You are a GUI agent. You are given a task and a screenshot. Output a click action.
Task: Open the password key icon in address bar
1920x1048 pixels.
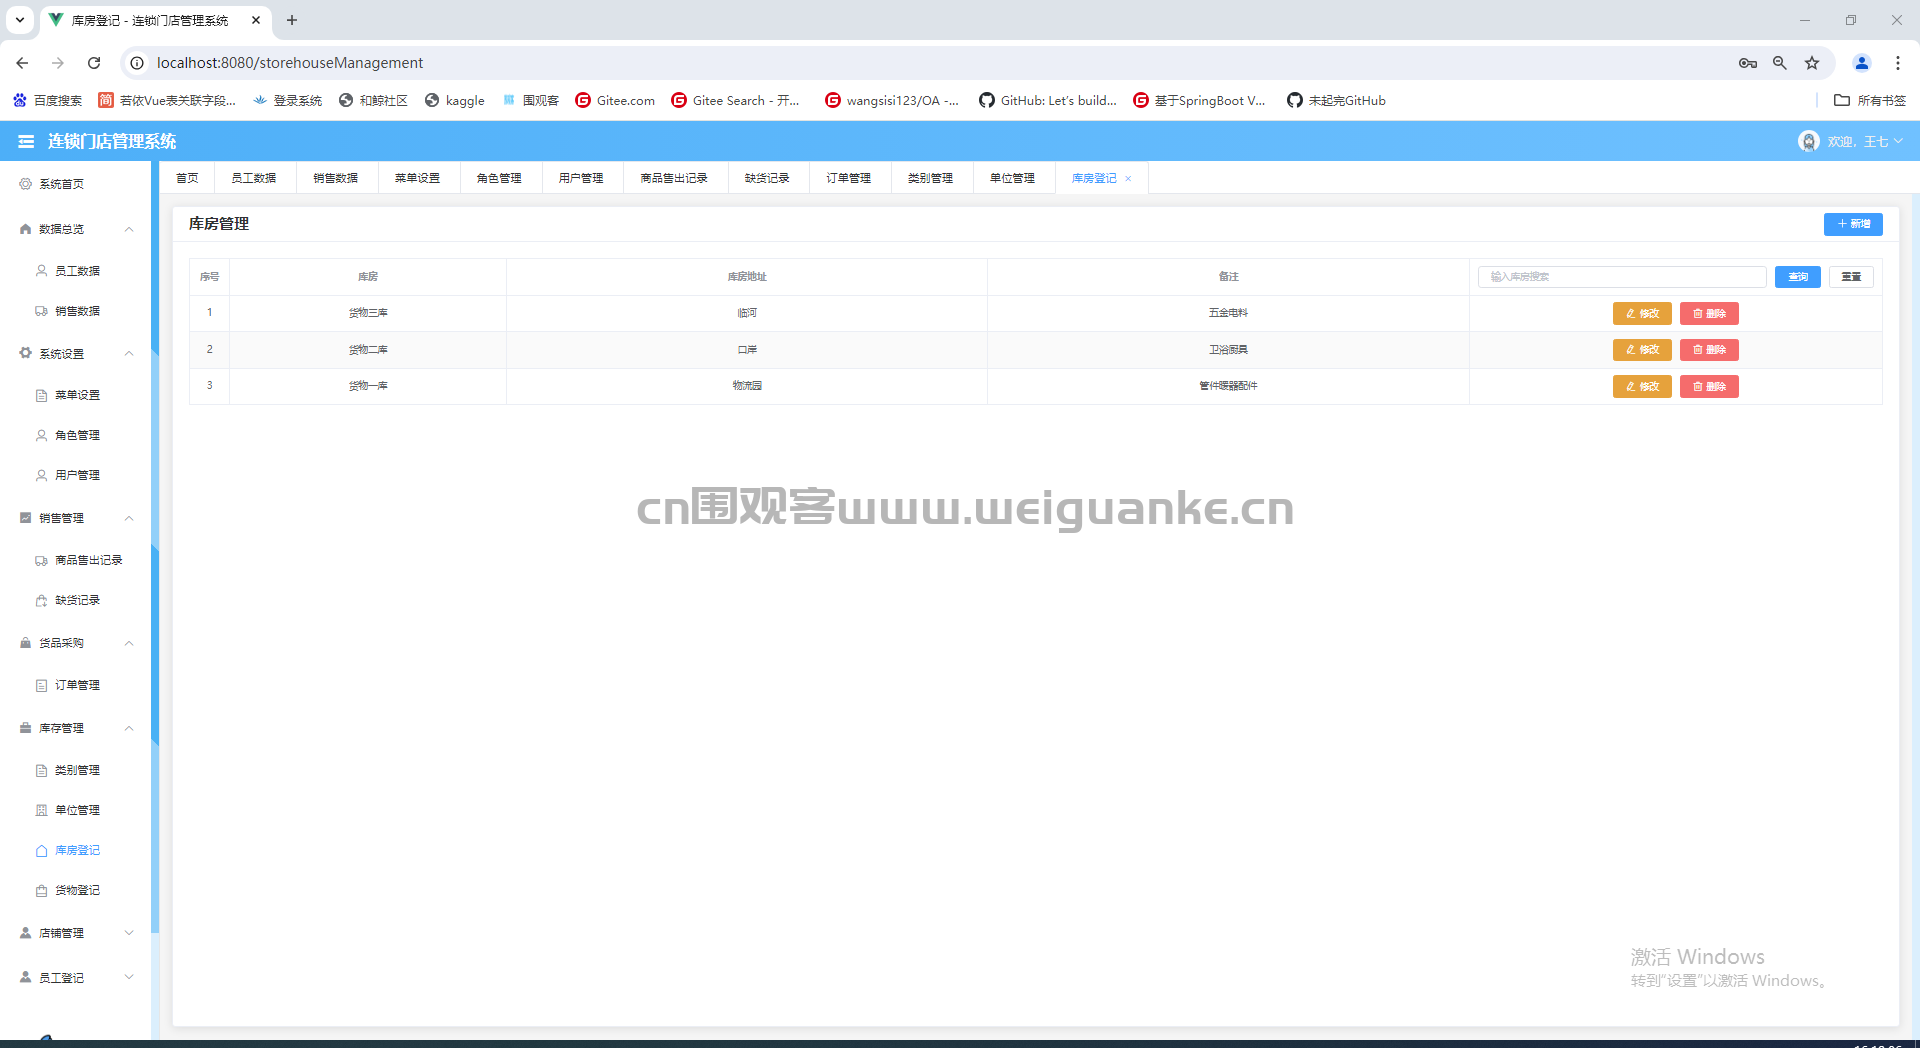pyautogui.click(x=1748, y=63)
